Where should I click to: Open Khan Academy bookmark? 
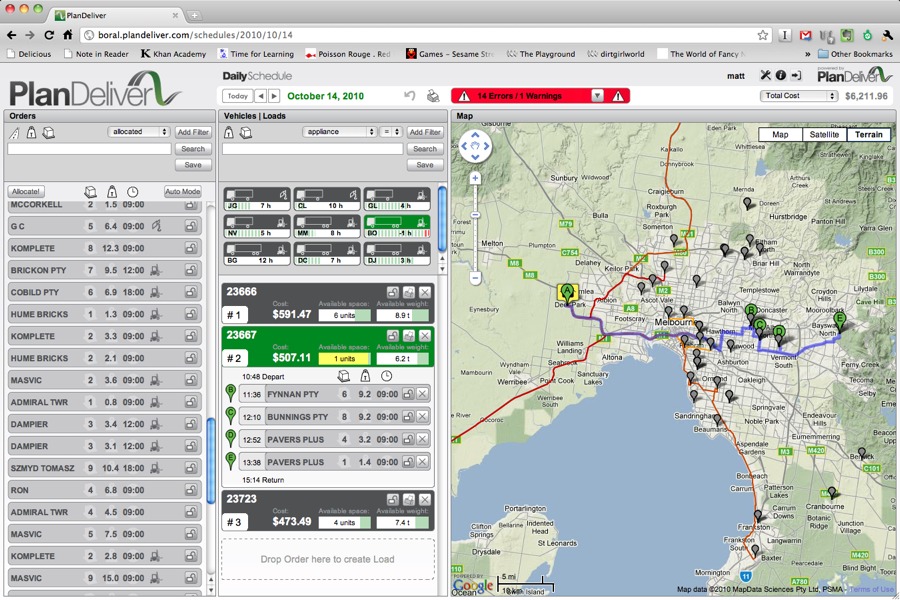tap(173, 54)
